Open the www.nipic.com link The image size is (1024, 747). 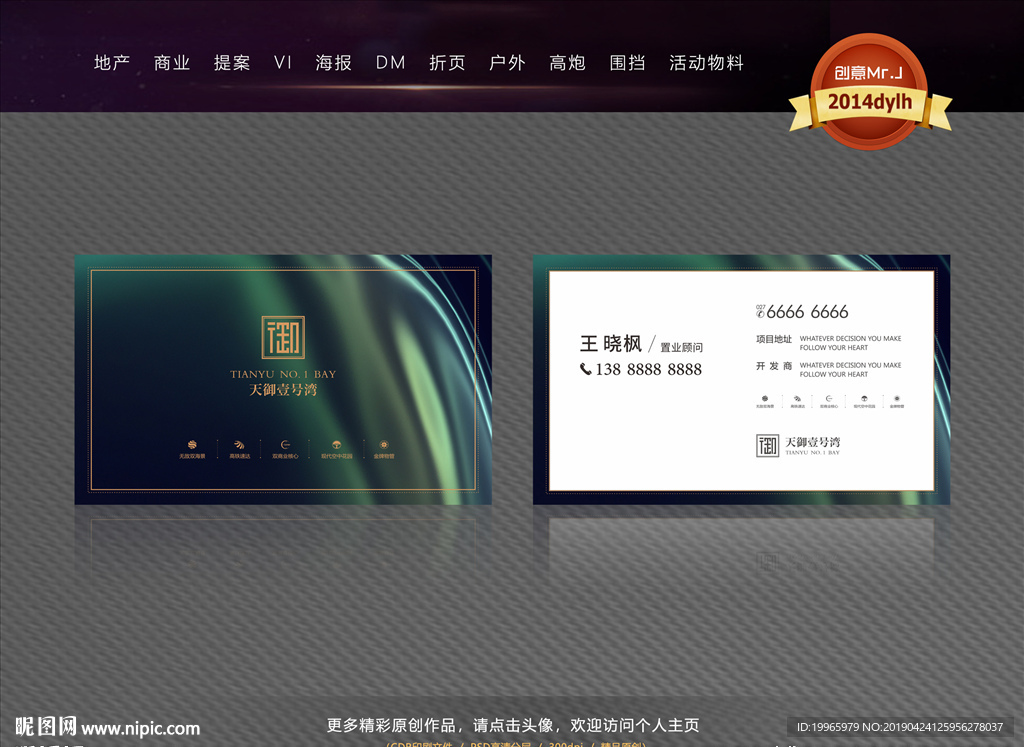[141, 729]
